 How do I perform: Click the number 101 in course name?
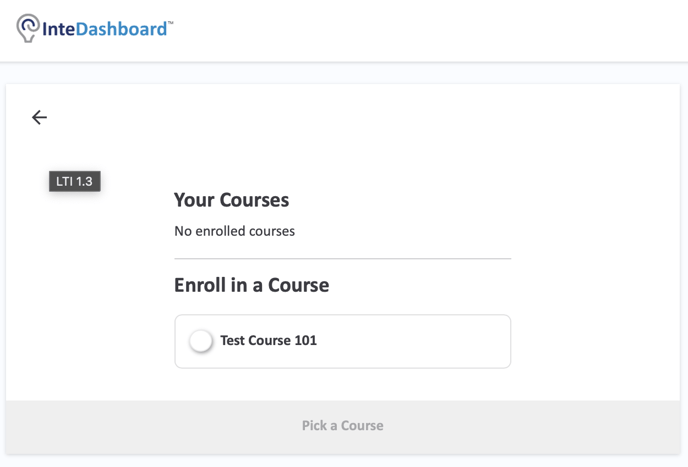[305, 341]
